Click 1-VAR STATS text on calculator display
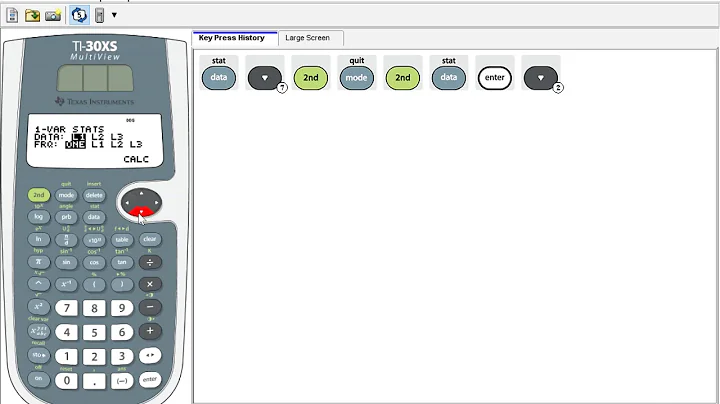This screenshot has height=404, width=720. [69, 129]
